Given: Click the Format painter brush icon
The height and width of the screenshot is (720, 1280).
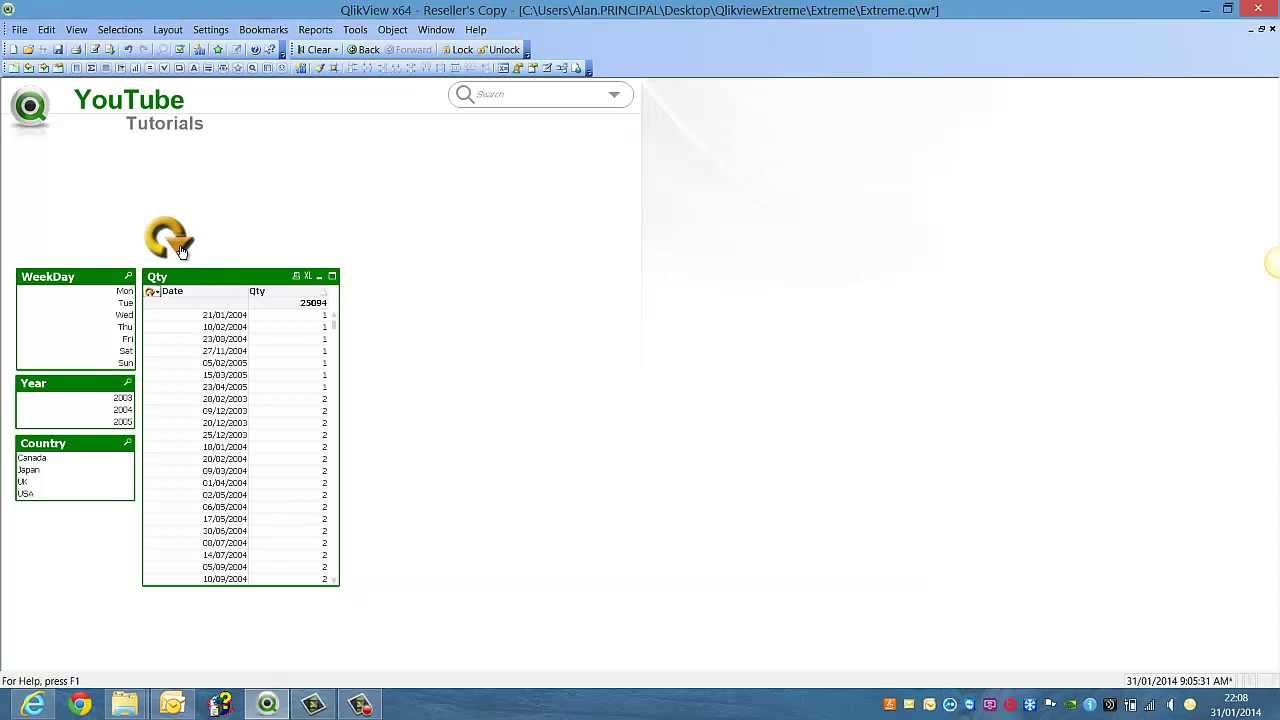Looking at the screenshot, I should point(320,68).
